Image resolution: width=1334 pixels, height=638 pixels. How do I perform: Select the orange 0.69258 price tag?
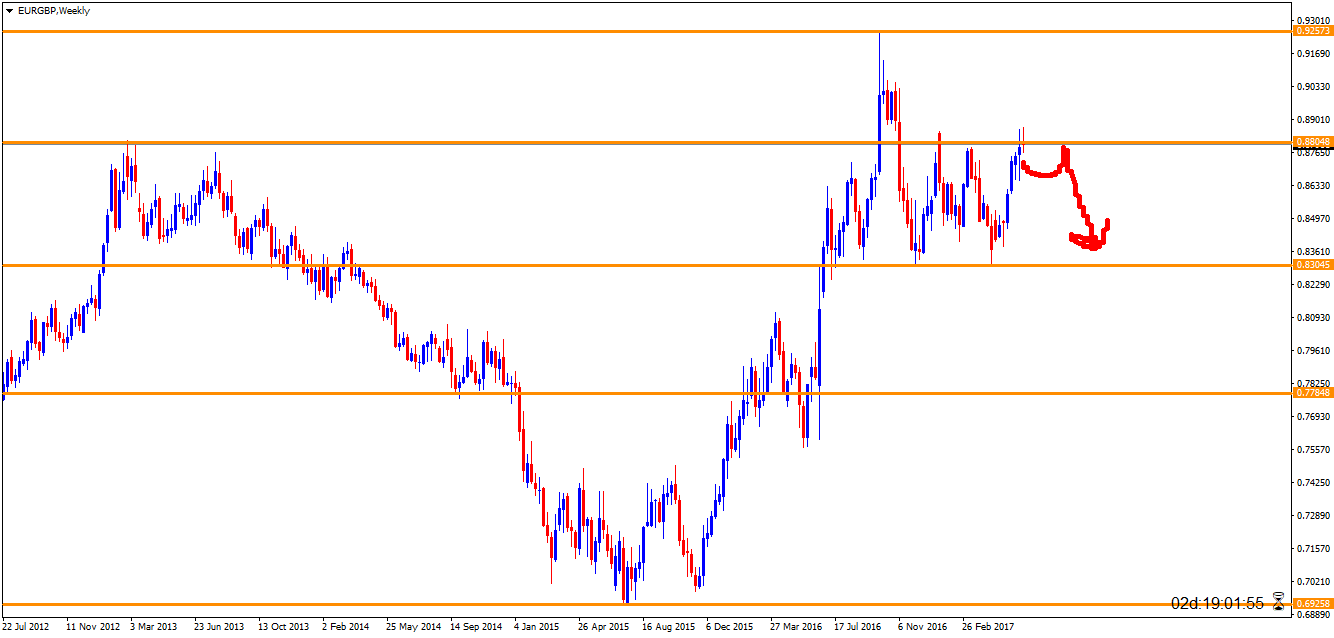1313,604
